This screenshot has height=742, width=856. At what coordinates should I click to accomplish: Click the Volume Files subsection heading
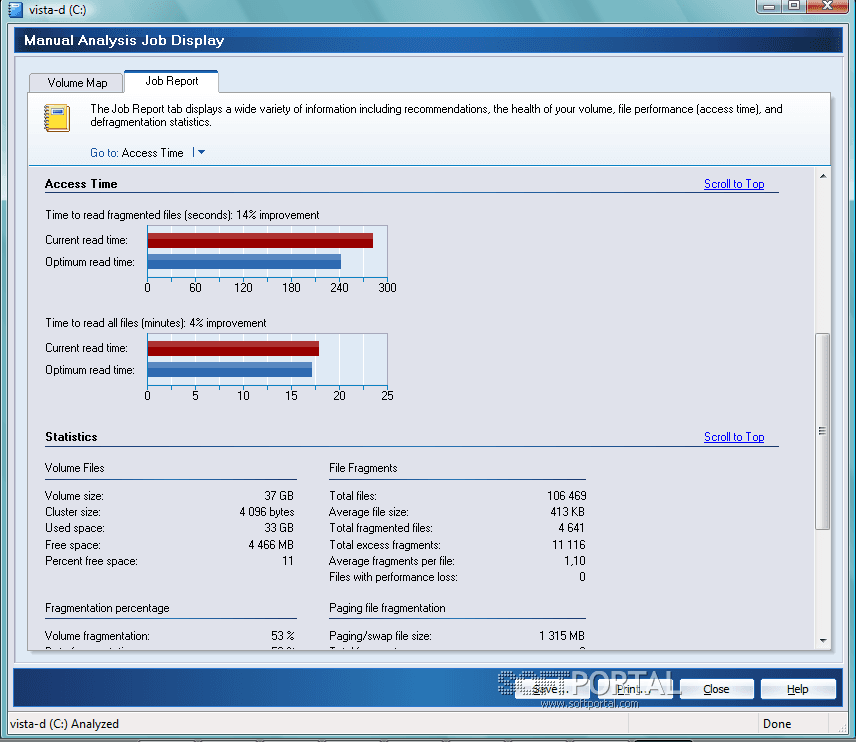[x=74, y=468]
